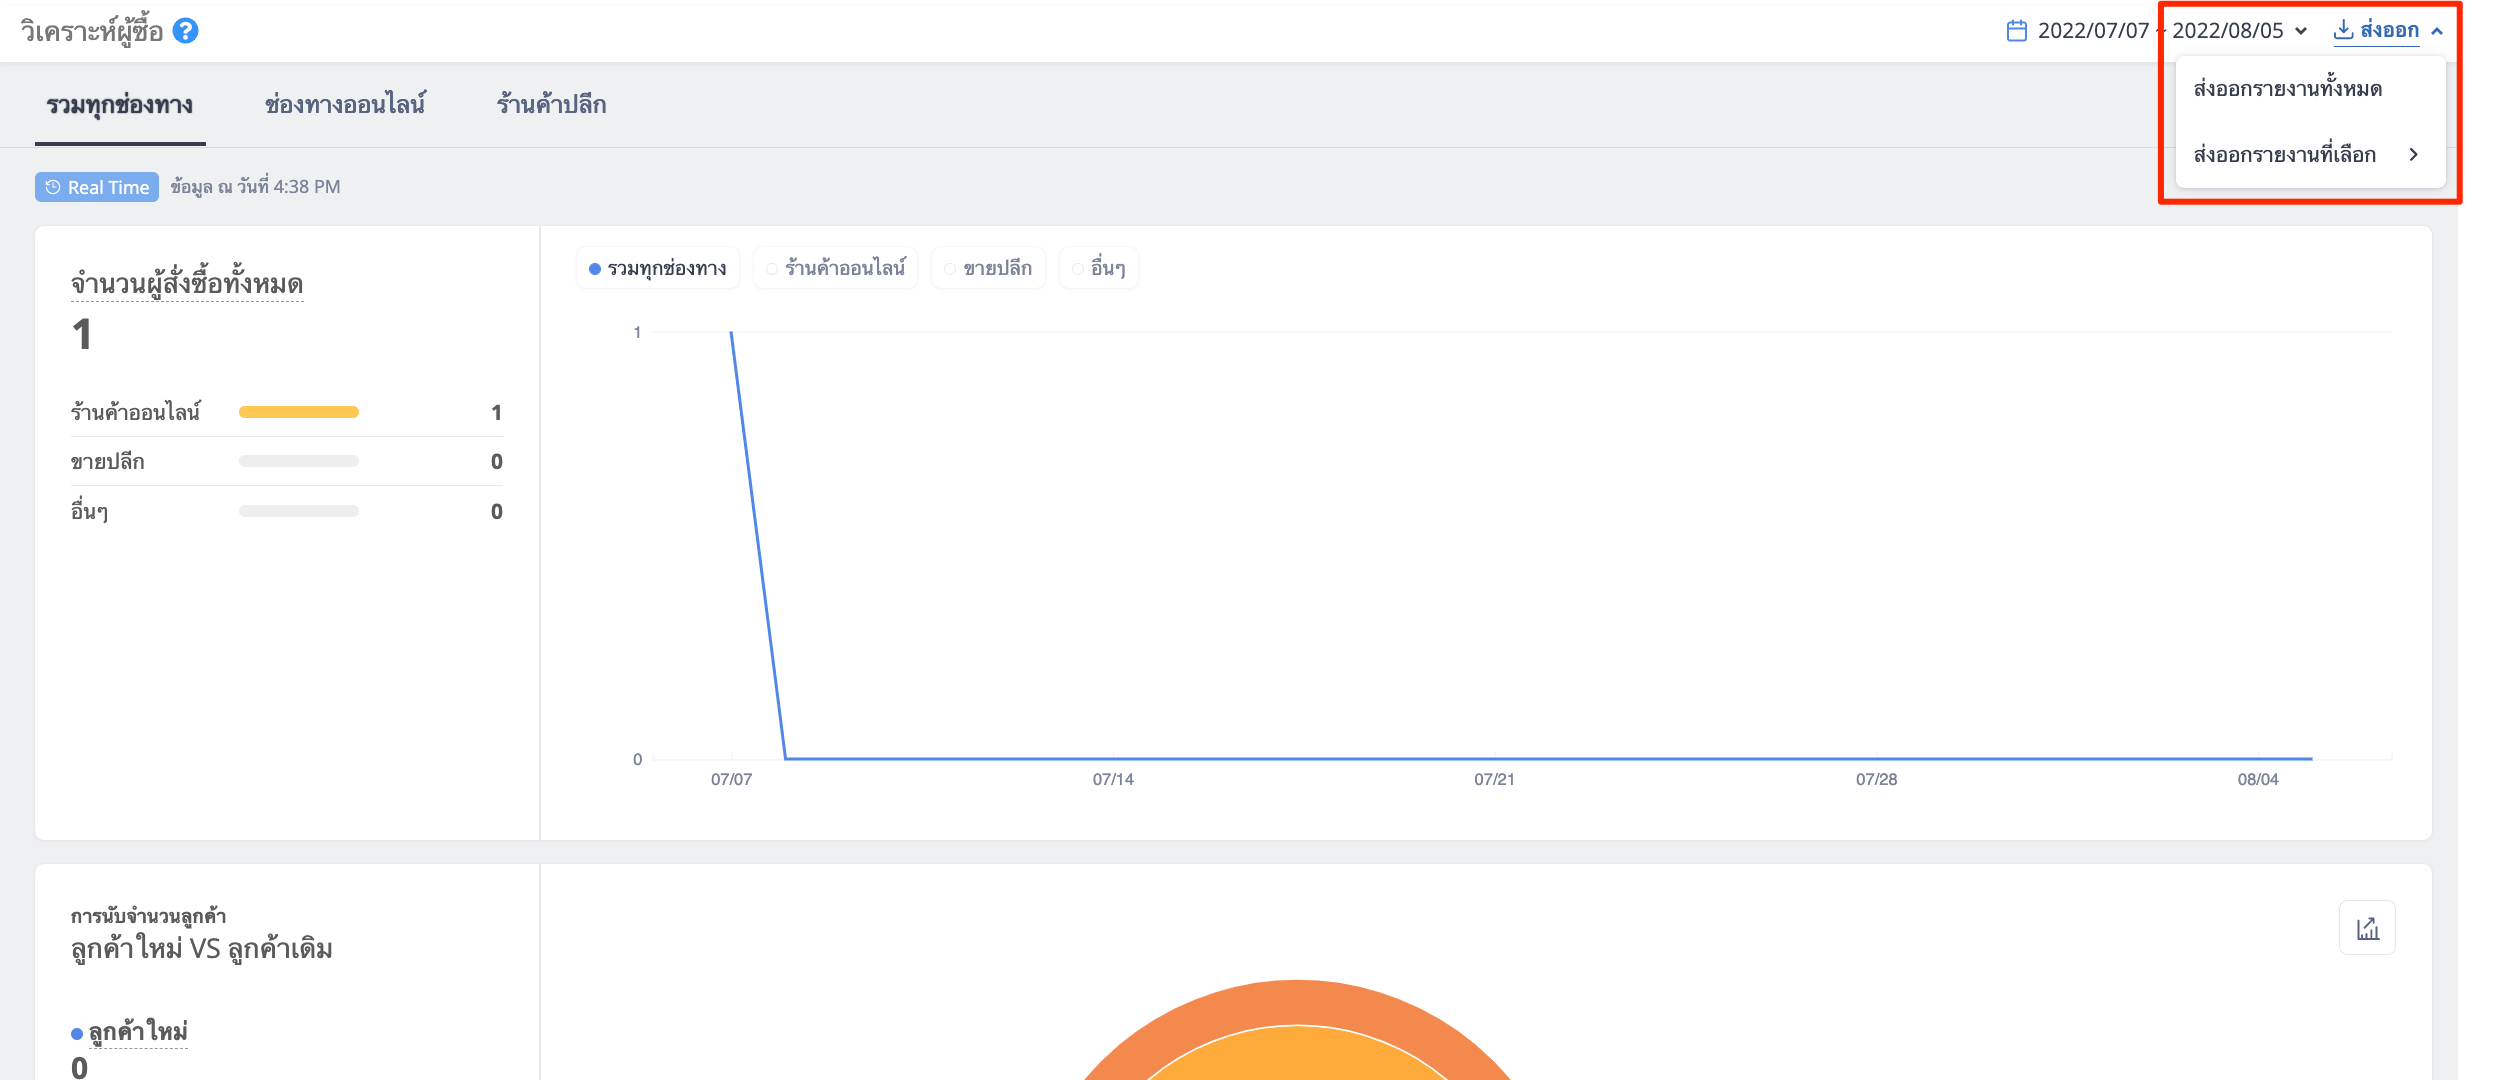Toggle รวมทุกช่องทาง chart legend series
2504x1080 pixels.
coord(658,268)
